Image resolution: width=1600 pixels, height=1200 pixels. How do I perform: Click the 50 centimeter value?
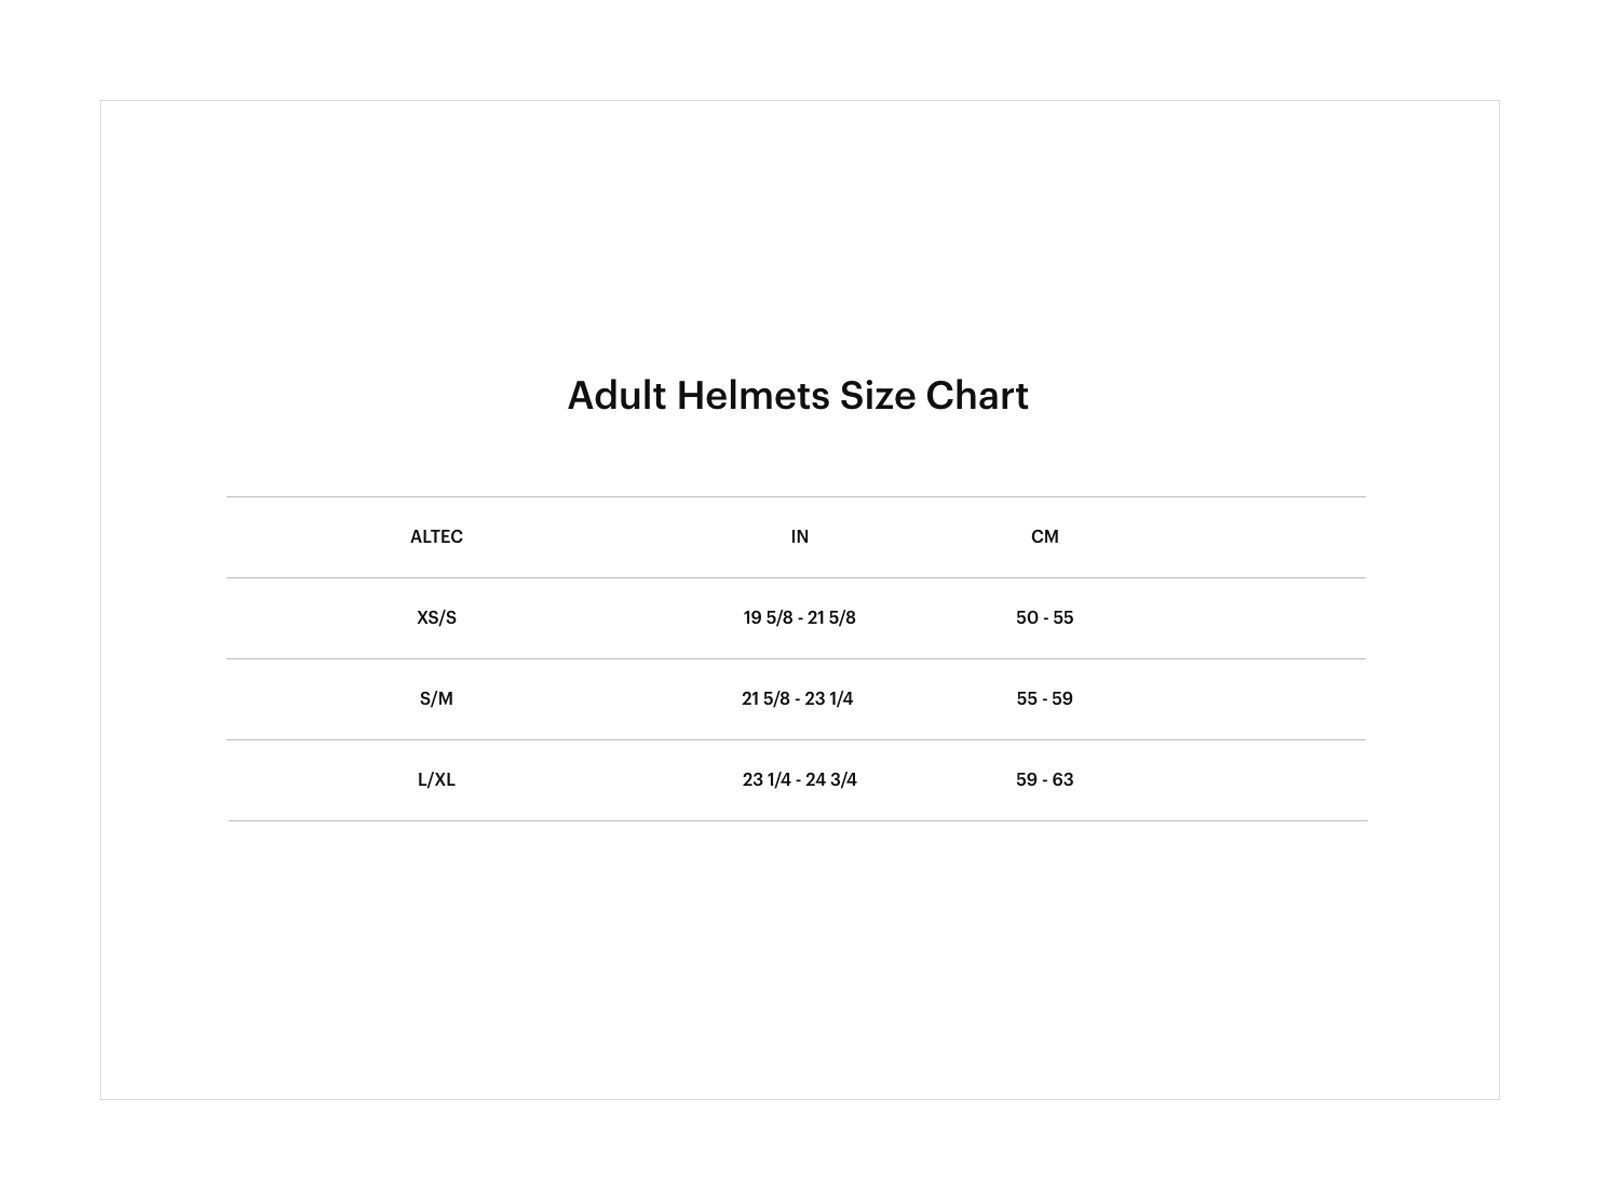point(1027,618)
